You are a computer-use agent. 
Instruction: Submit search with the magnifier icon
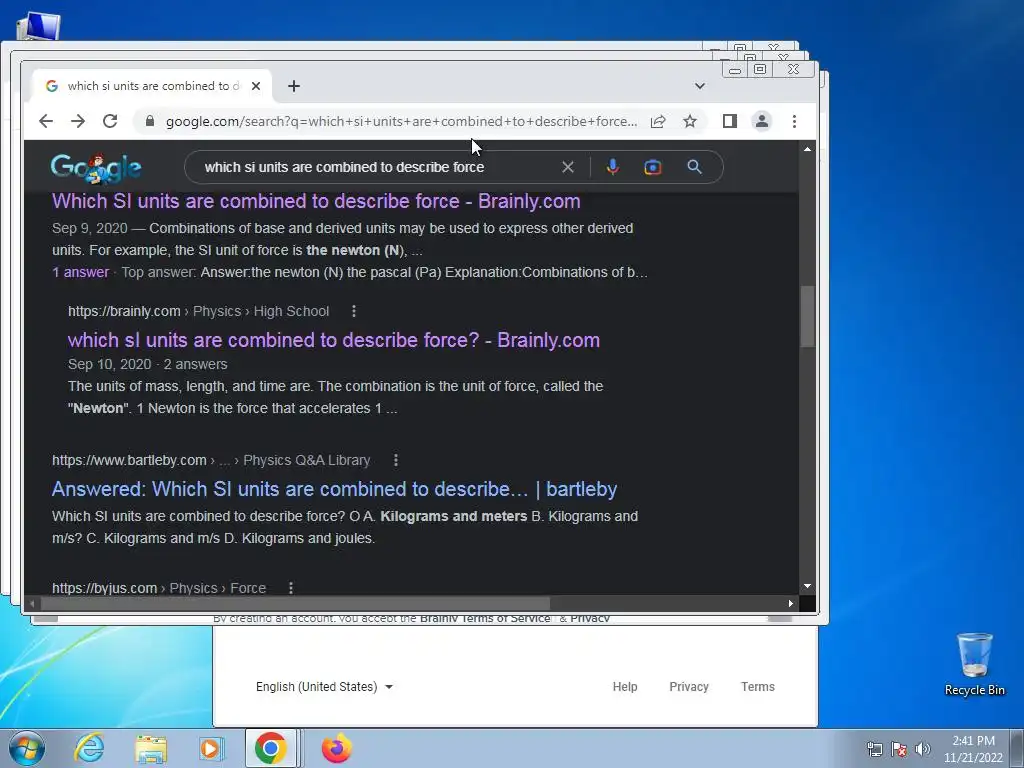694,167
